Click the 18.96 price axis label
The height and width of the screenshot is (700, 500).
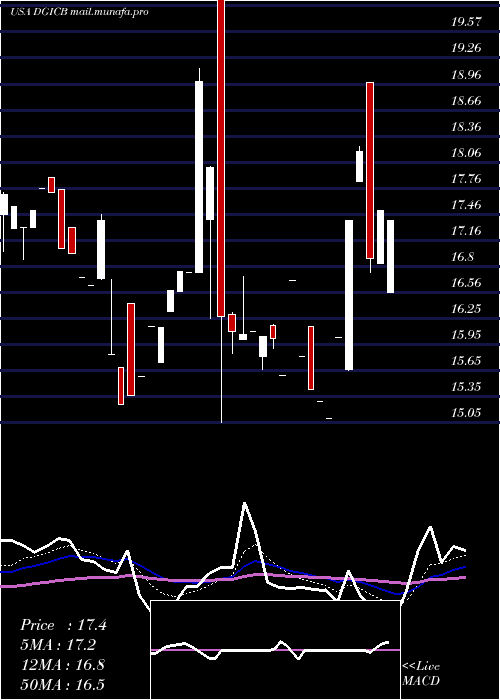tap(466, 75)
